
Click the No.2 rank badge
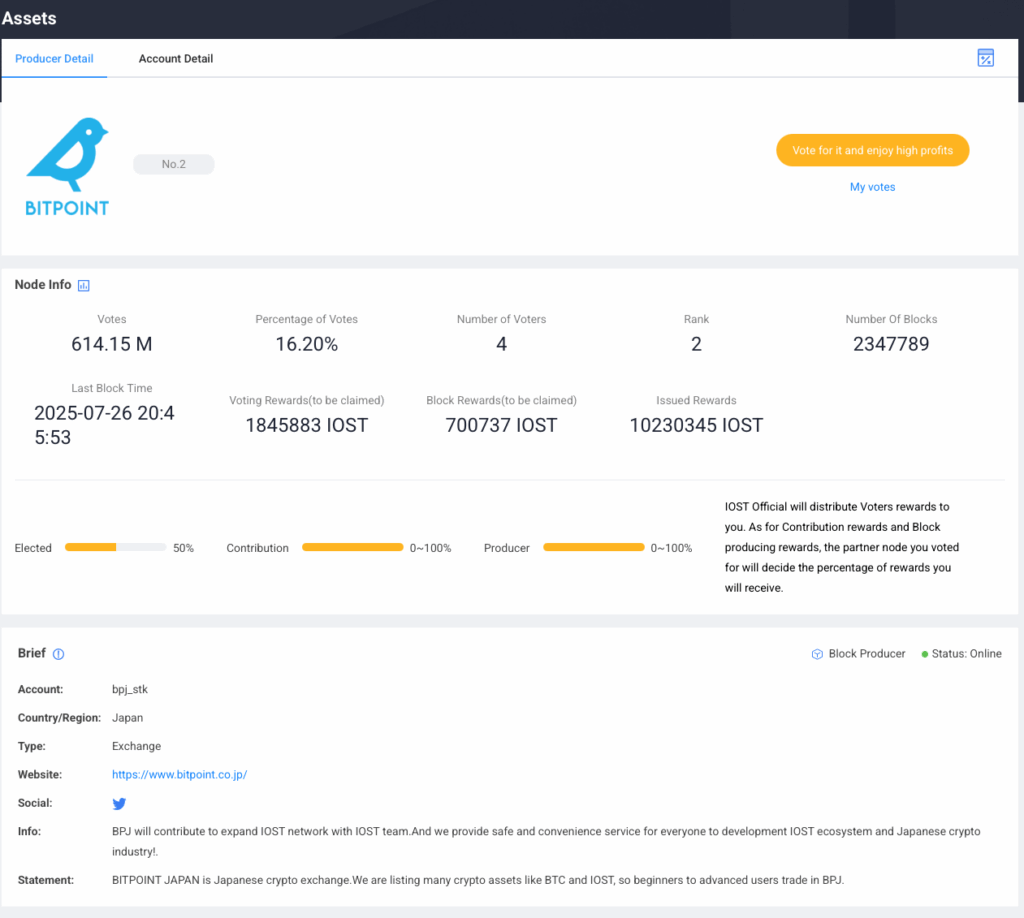(x=174, y=164)
